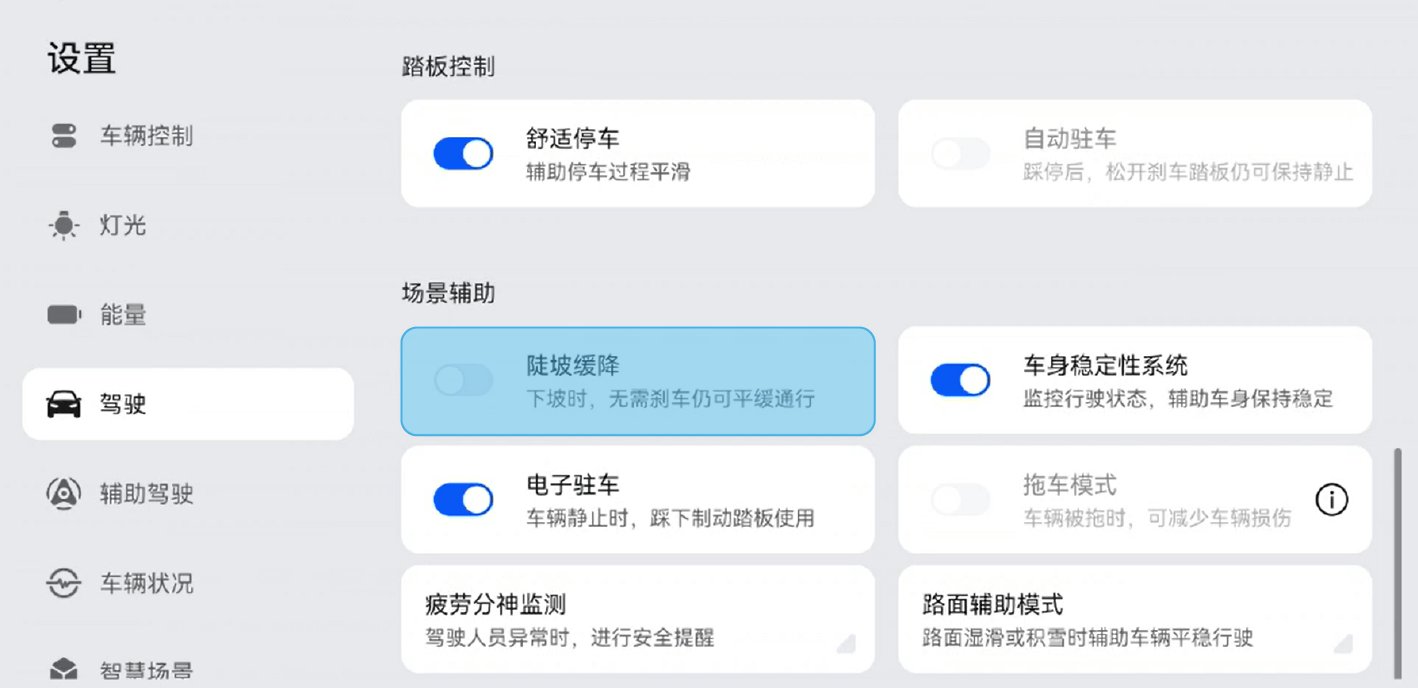The height and width of the screenshot is (688, 1418).
Task: Click the smart scene icon beside 智慧场景
Action: coord(64,669)
